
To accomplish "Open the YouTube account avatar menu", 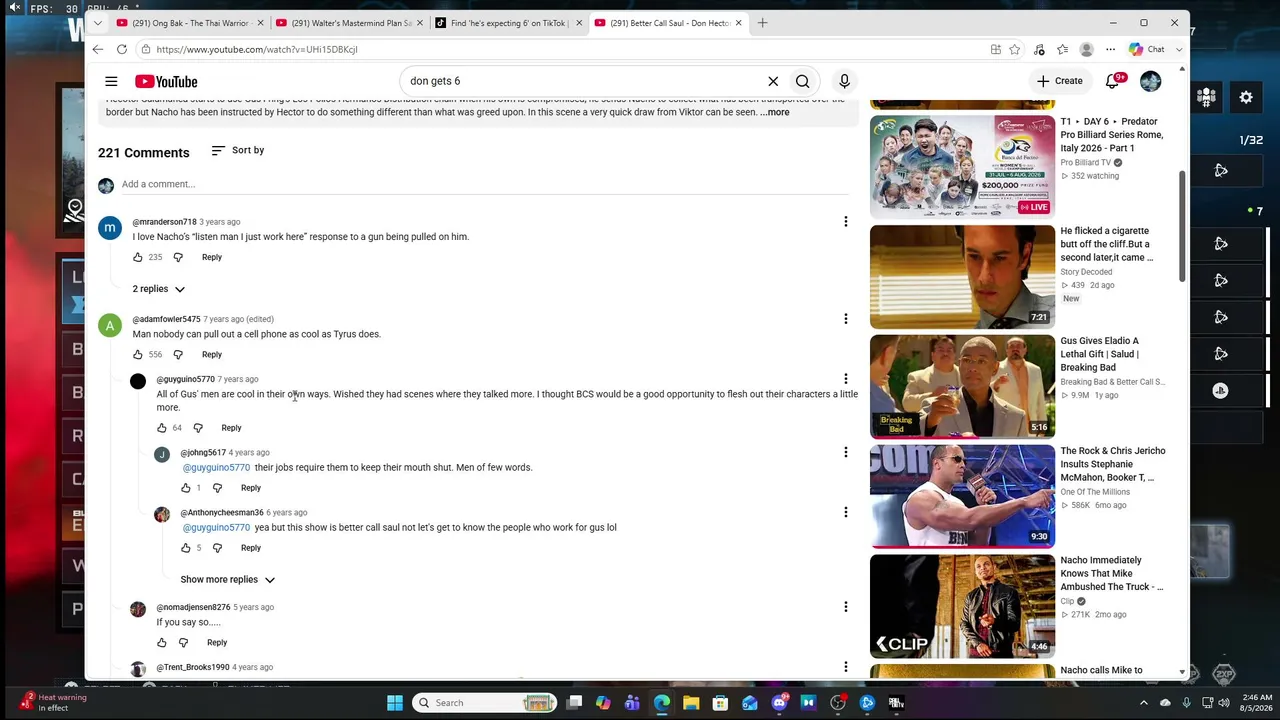I will tap(1150, 81).
